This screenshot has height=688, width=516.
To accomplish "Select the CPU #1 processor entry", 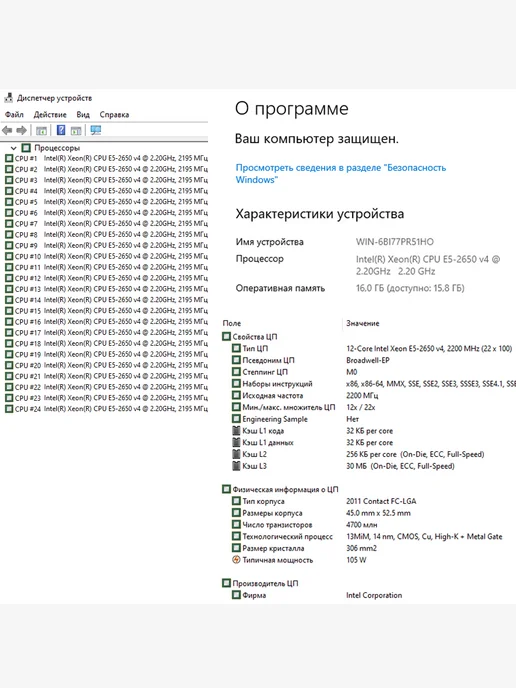I will click(106, 158).
